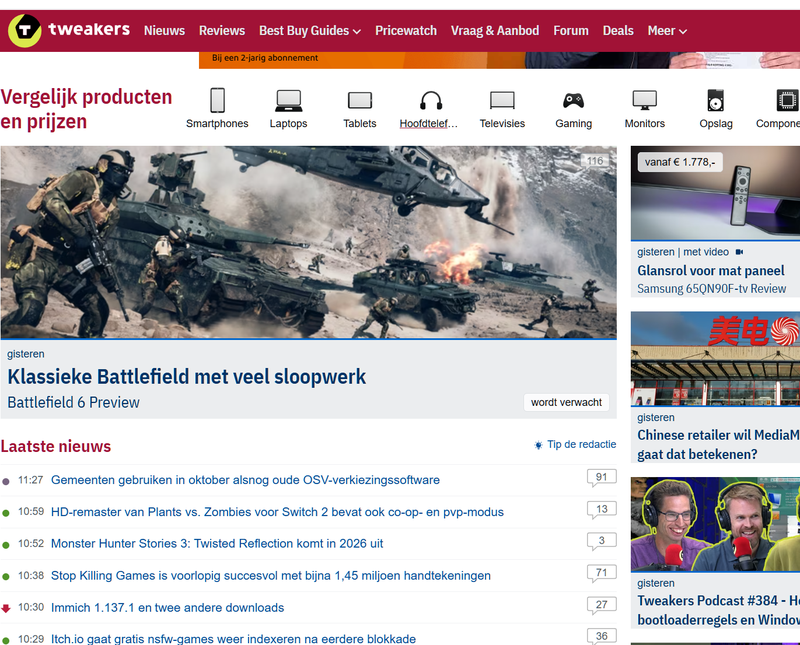The height and width of the screenshot is (645, 800).
Task: Click the 116 comment count on the Battlefield image
Action: [595, 161]
